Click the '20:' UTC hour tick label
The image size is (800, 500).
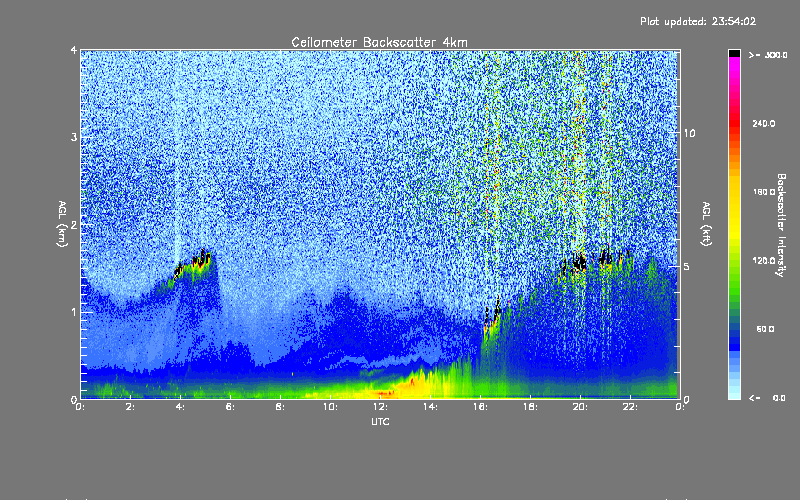(580, 407)
